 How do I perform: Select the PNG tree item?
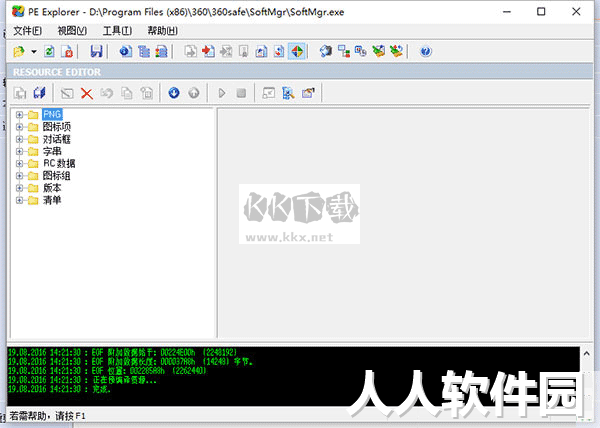click(x=52, y=114)
